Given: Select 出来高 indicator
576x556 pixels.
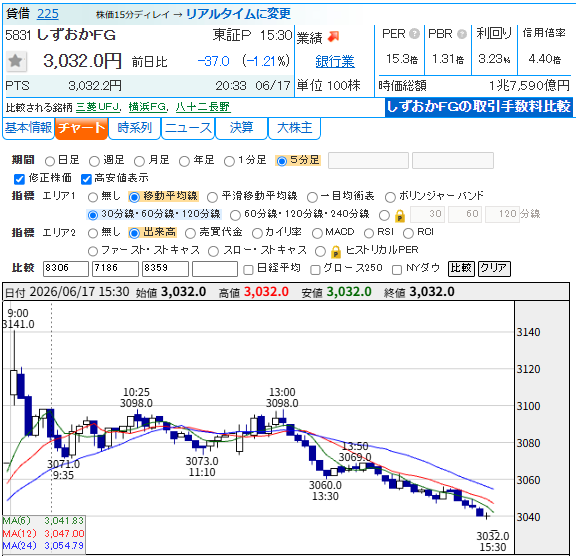Looking at the screenshot, I should pyautogui.click(x=134, y=233).
